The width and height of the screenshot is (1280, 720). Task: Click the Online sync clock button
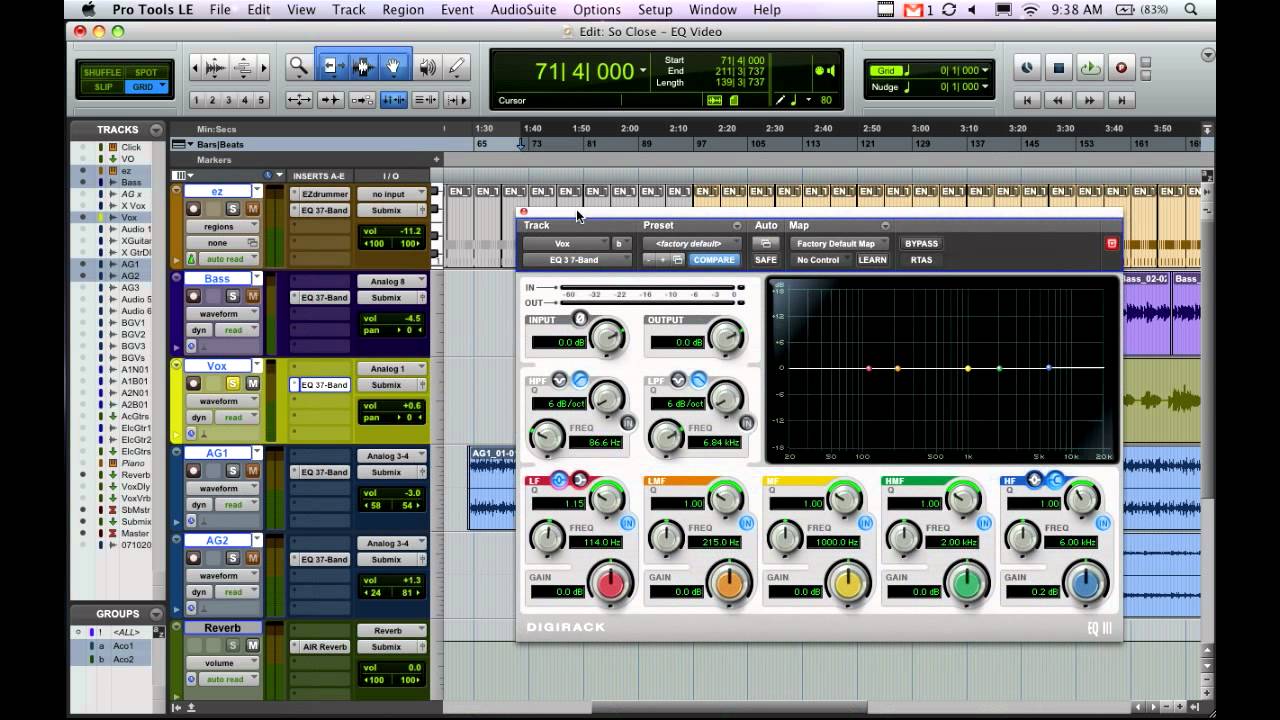1027,68
